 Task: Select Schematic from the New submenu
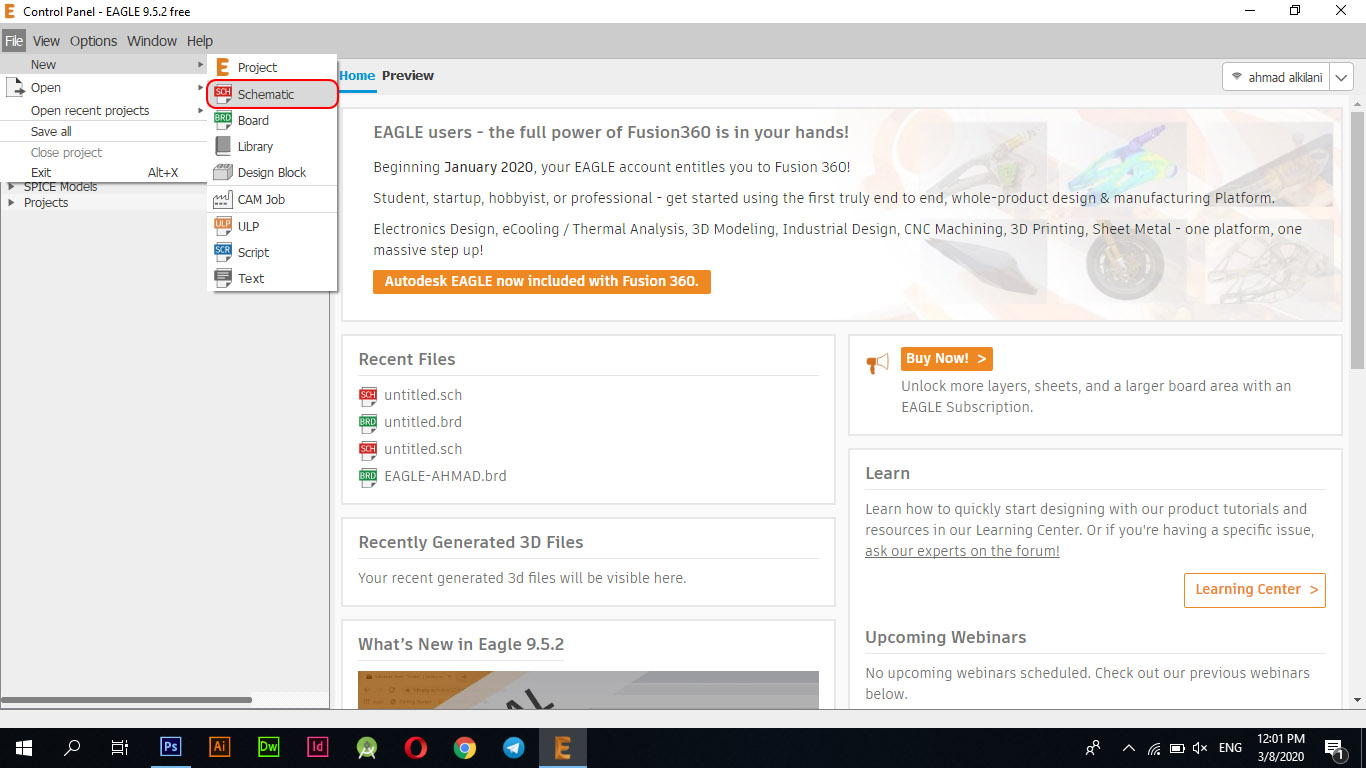[273, 94]
